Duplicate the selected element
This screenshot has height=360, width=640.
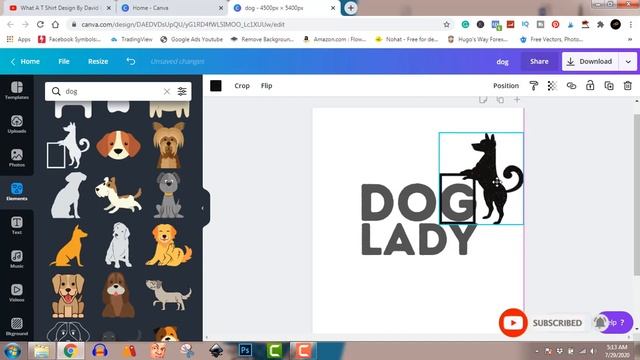609,86
